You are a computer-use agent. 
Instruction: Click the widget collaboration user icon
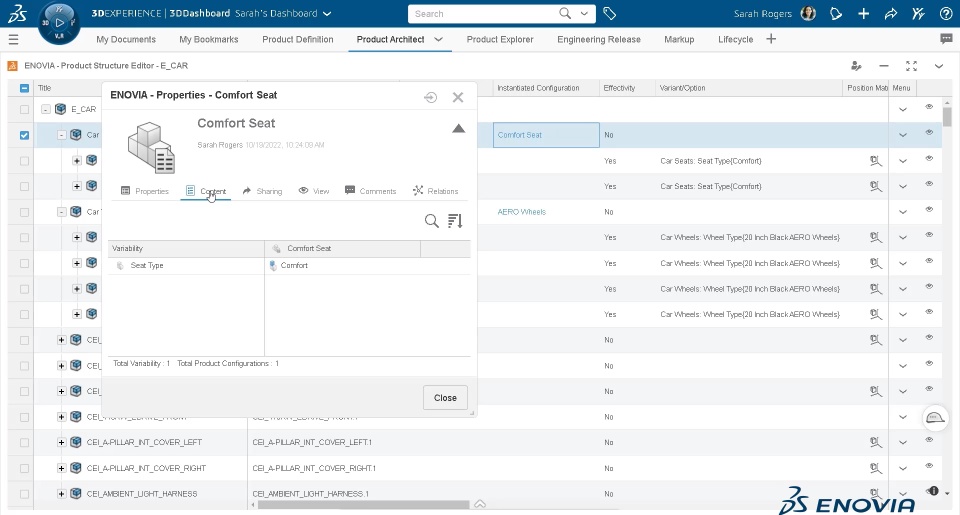click(856, 66)
